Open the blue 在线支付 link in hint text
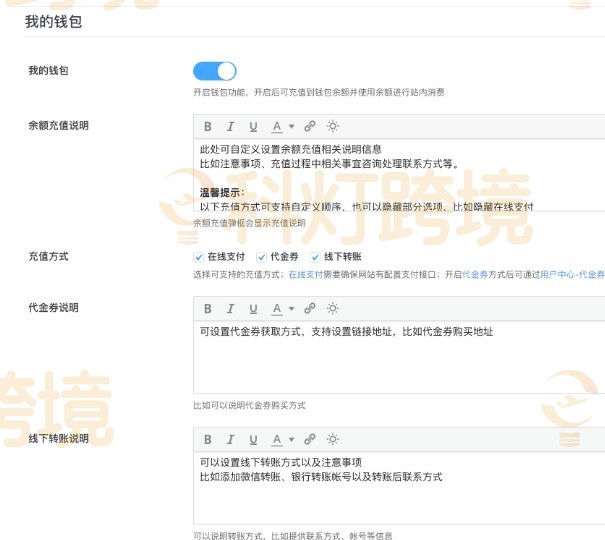The image size is (605, 540). click(x=305, y=275)
